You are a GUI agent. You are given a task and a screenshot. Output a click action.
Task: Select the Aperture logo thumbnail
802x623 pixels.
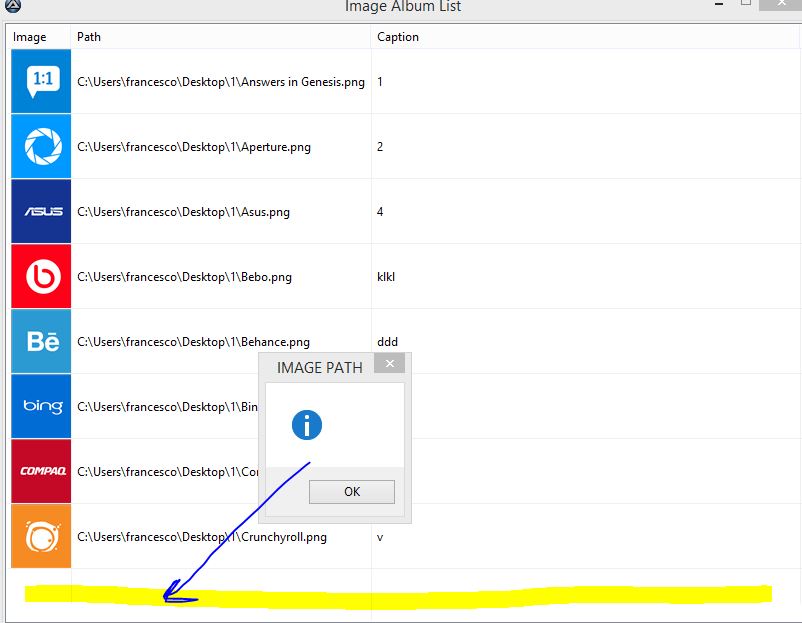click(41, 146)
